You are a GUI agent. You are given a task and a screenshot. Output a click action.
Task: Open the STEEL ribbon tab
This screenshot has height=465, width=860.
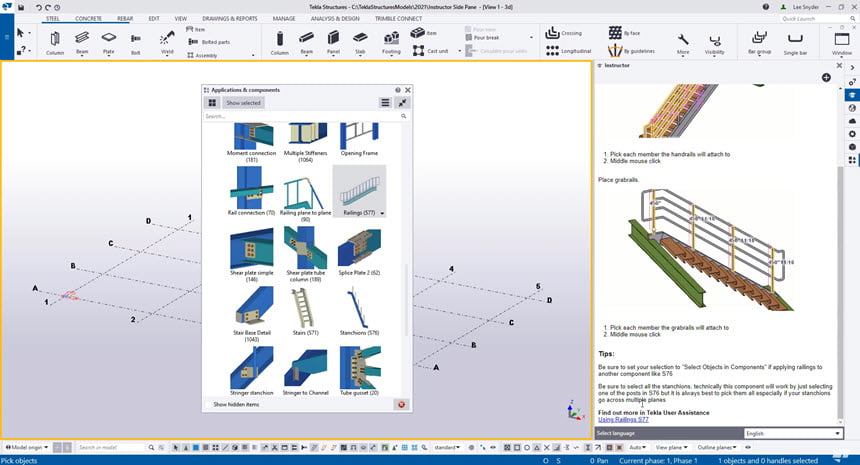(53, 19)
